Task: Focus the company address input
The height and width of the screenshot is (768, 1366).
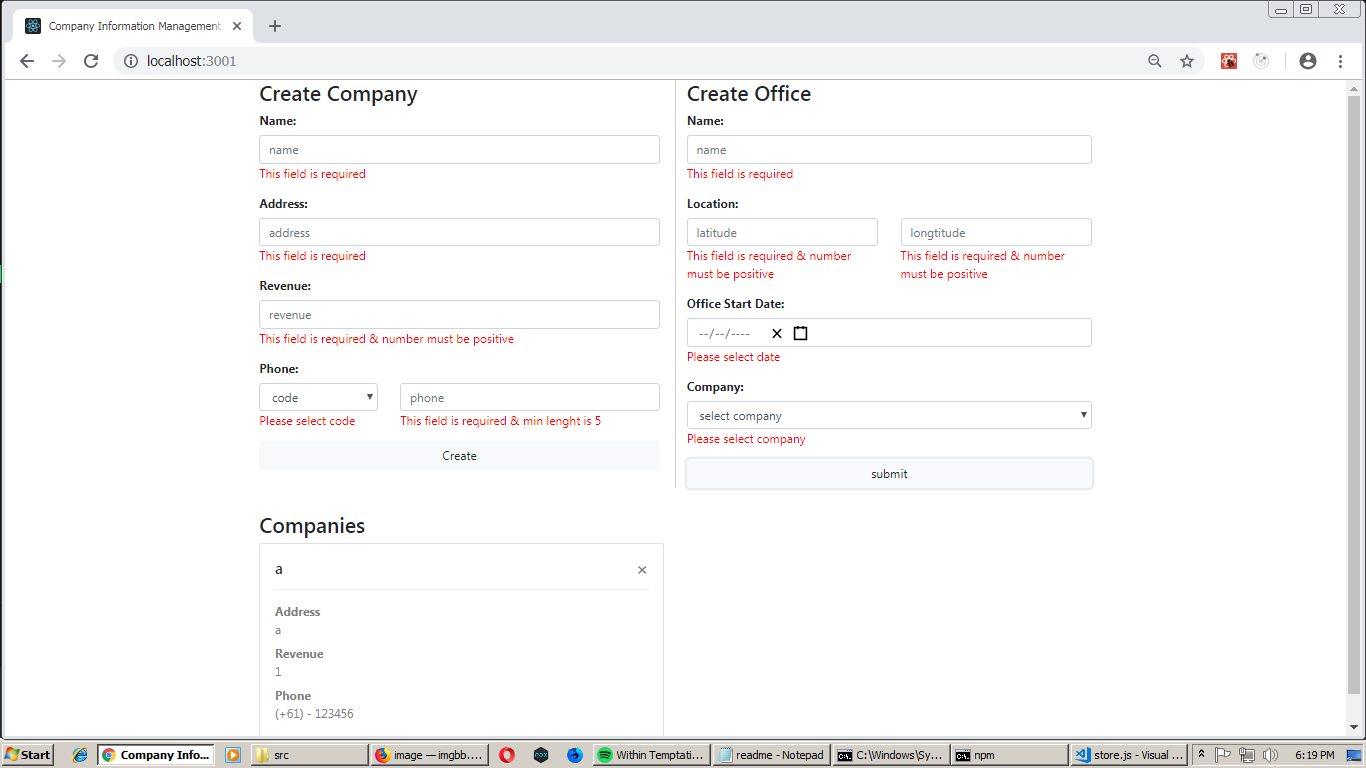Action: [459, 232]
